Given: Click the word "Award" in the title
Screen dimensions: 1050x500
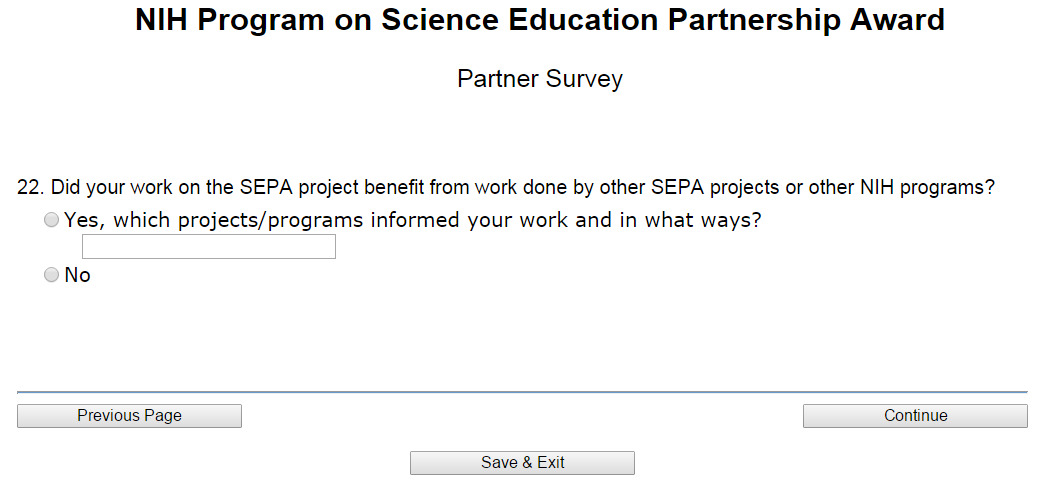Looking at the screenshot, I should pyautogui.click(x=896, y=21).
